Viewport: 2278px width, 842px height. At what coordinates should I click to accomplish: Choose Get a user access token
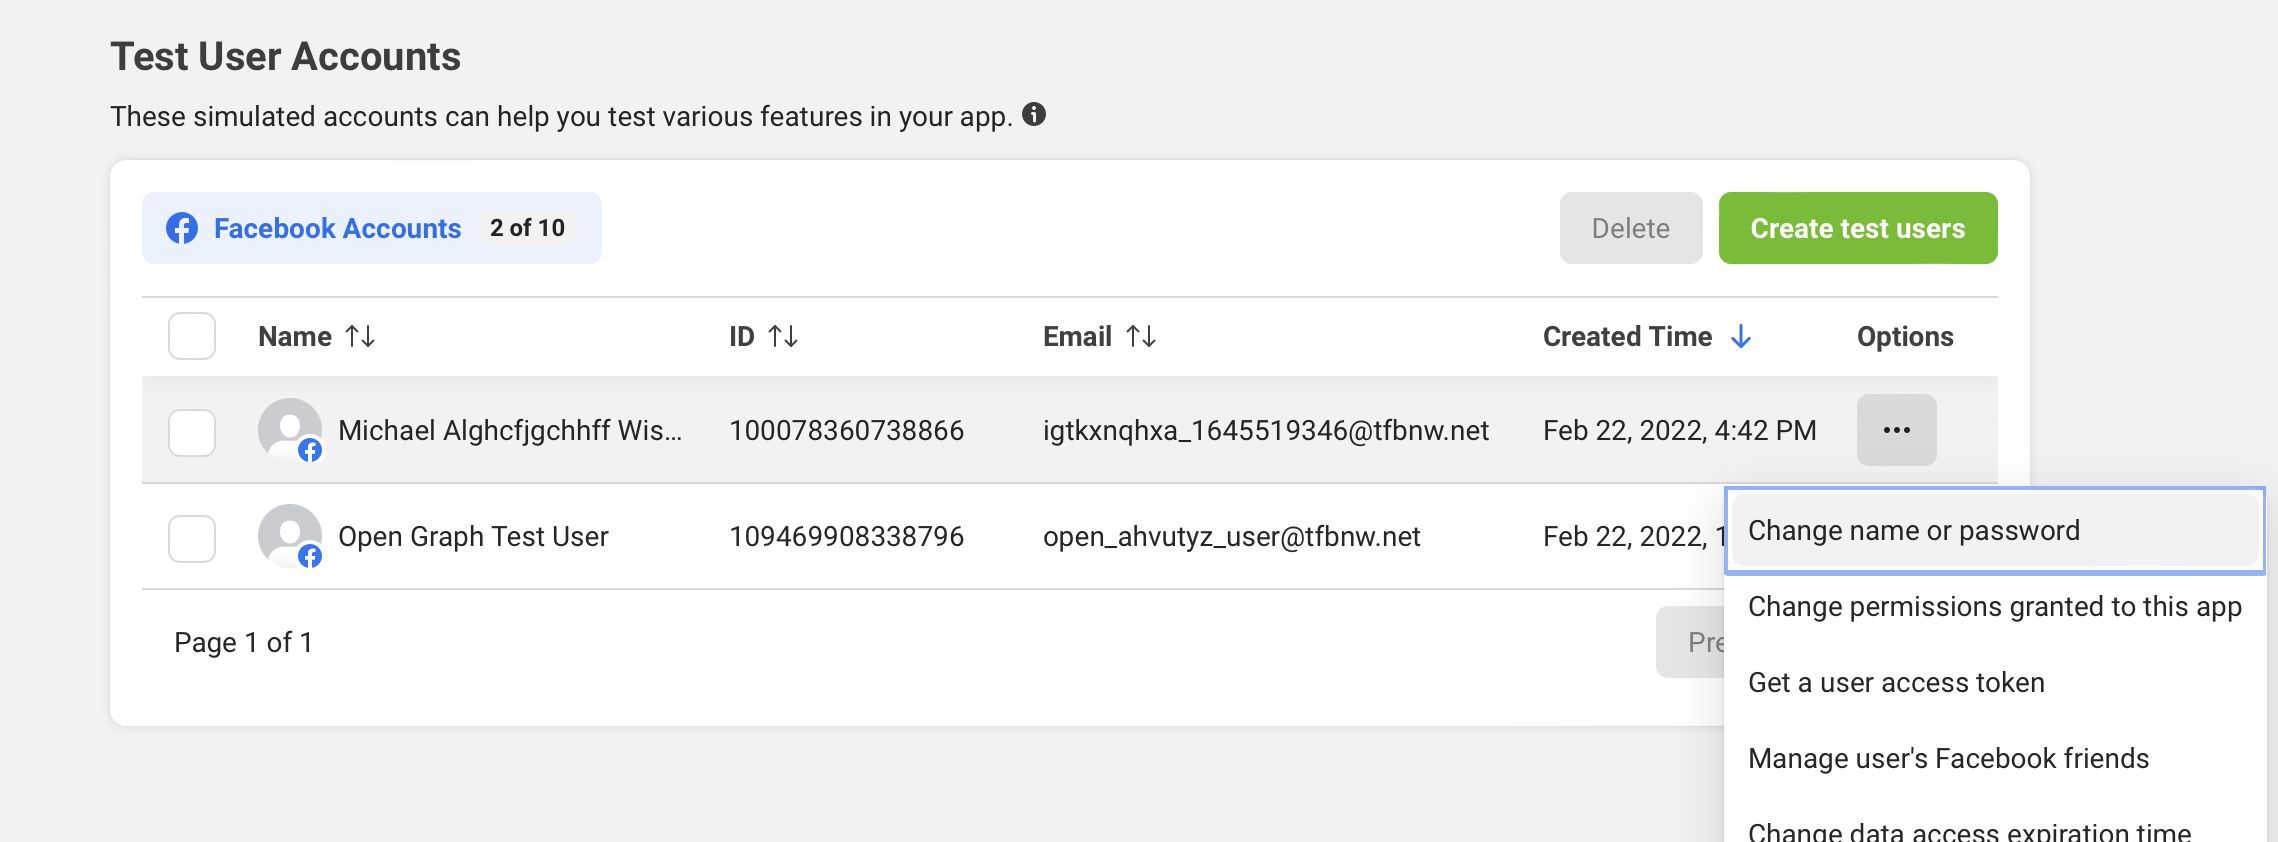coord(1896,683)
